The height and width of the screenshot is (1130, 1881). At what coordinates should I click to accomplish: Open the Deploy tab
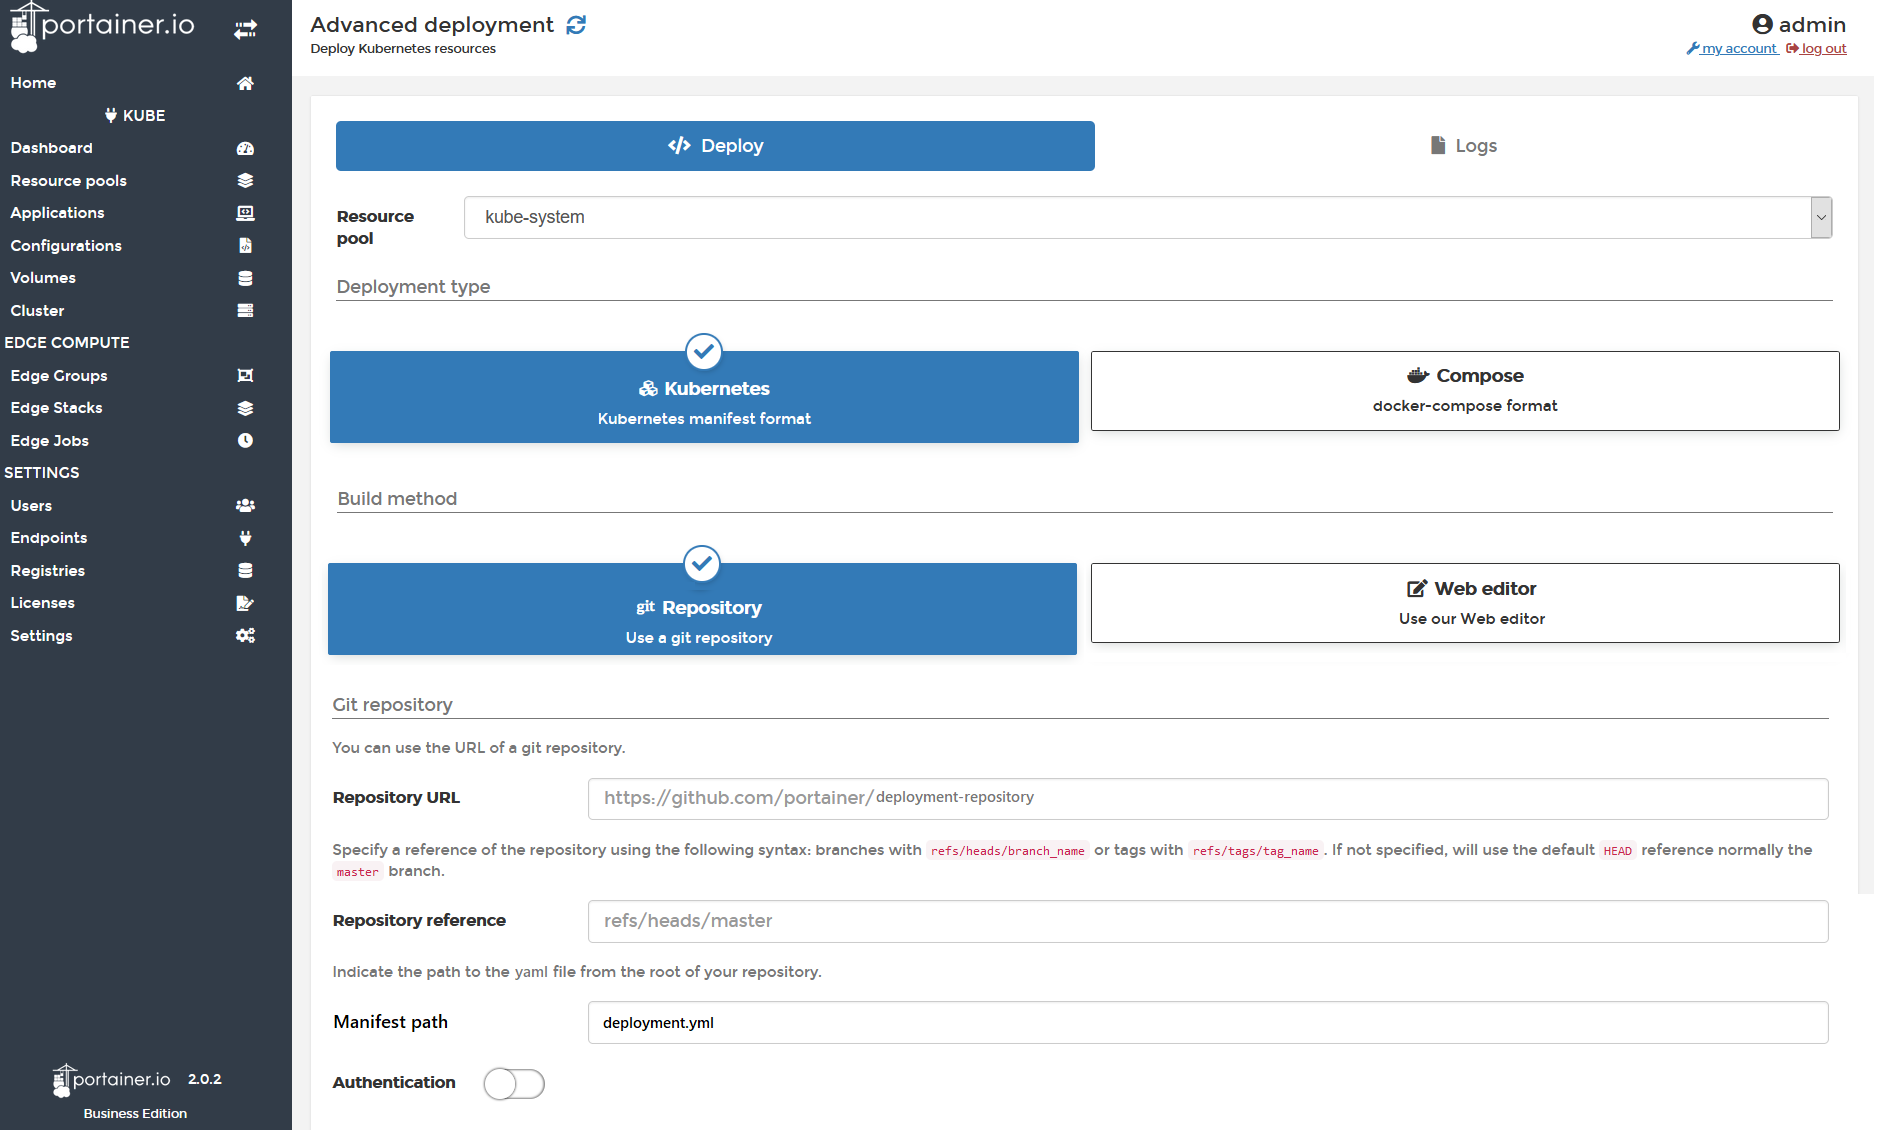click(715, 146)
